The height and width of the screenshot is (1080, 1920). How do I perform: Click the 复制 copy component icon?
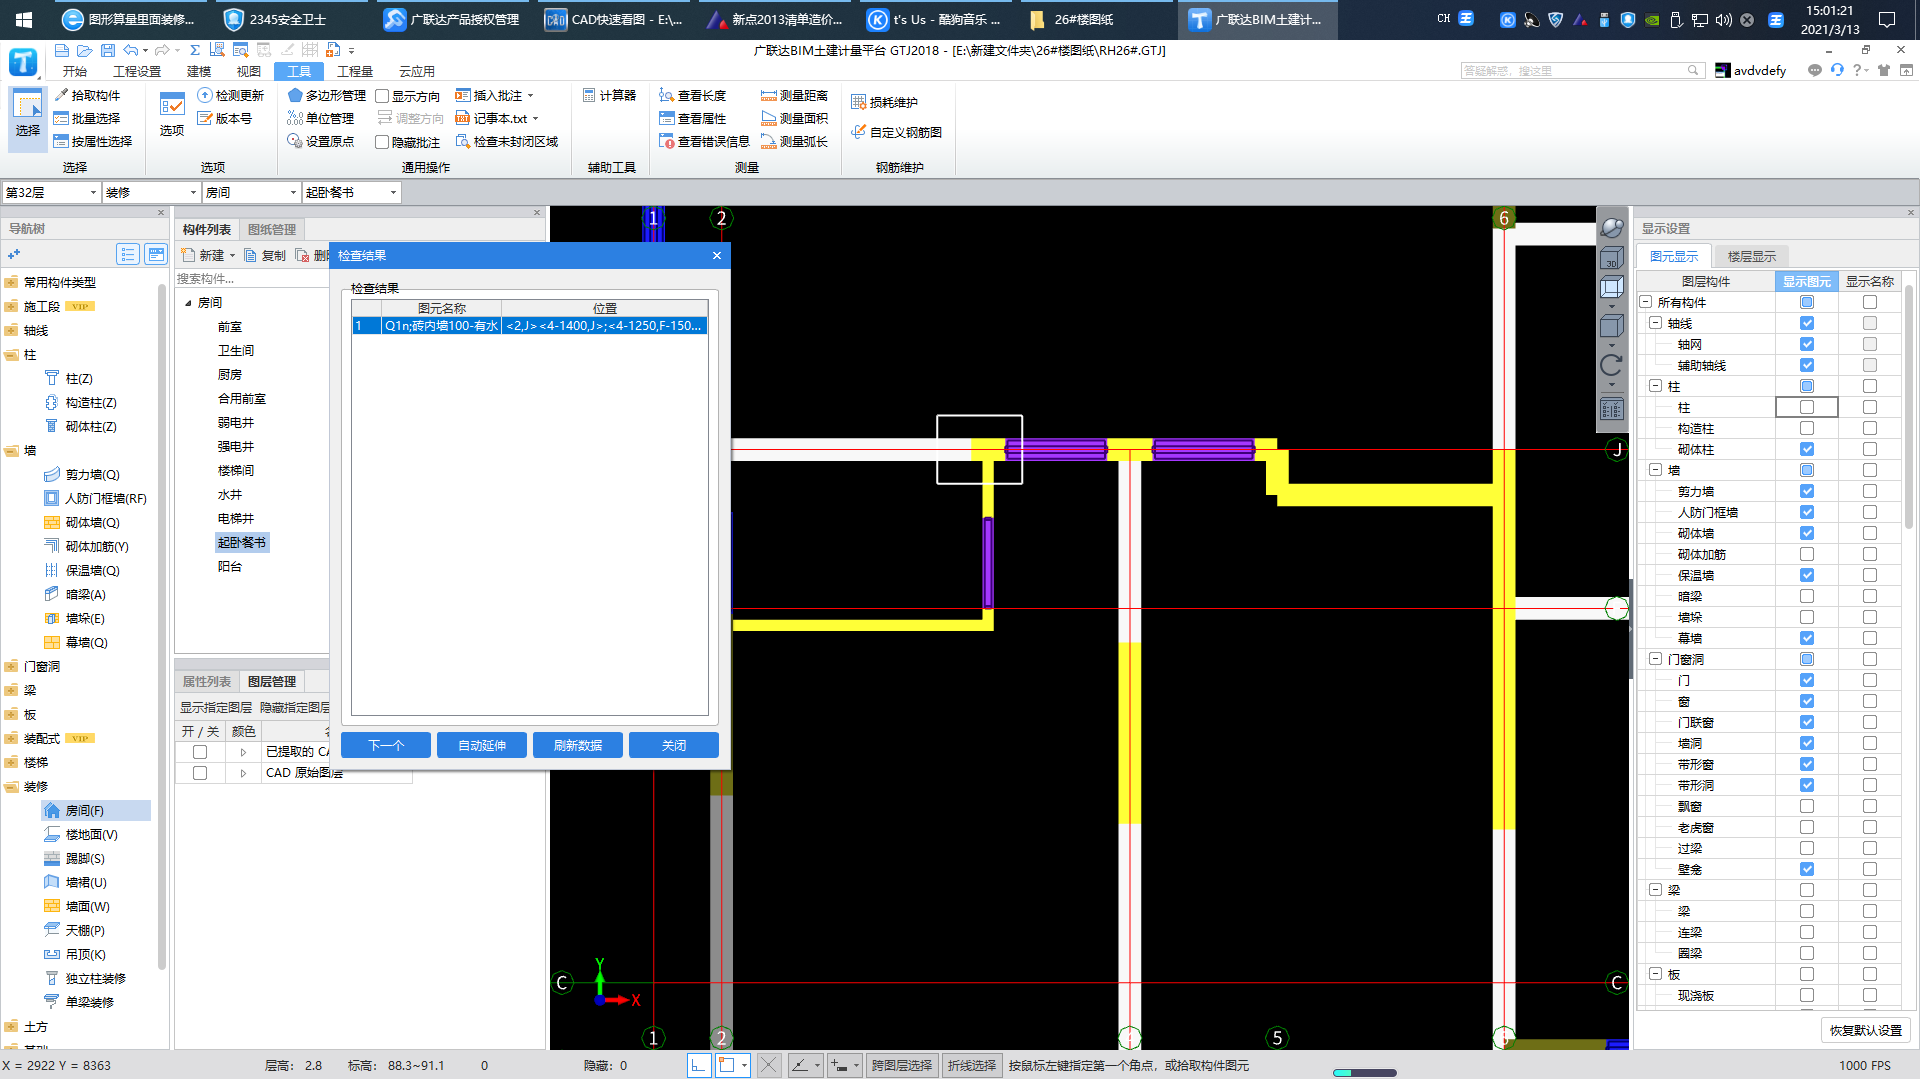(266, 256)
